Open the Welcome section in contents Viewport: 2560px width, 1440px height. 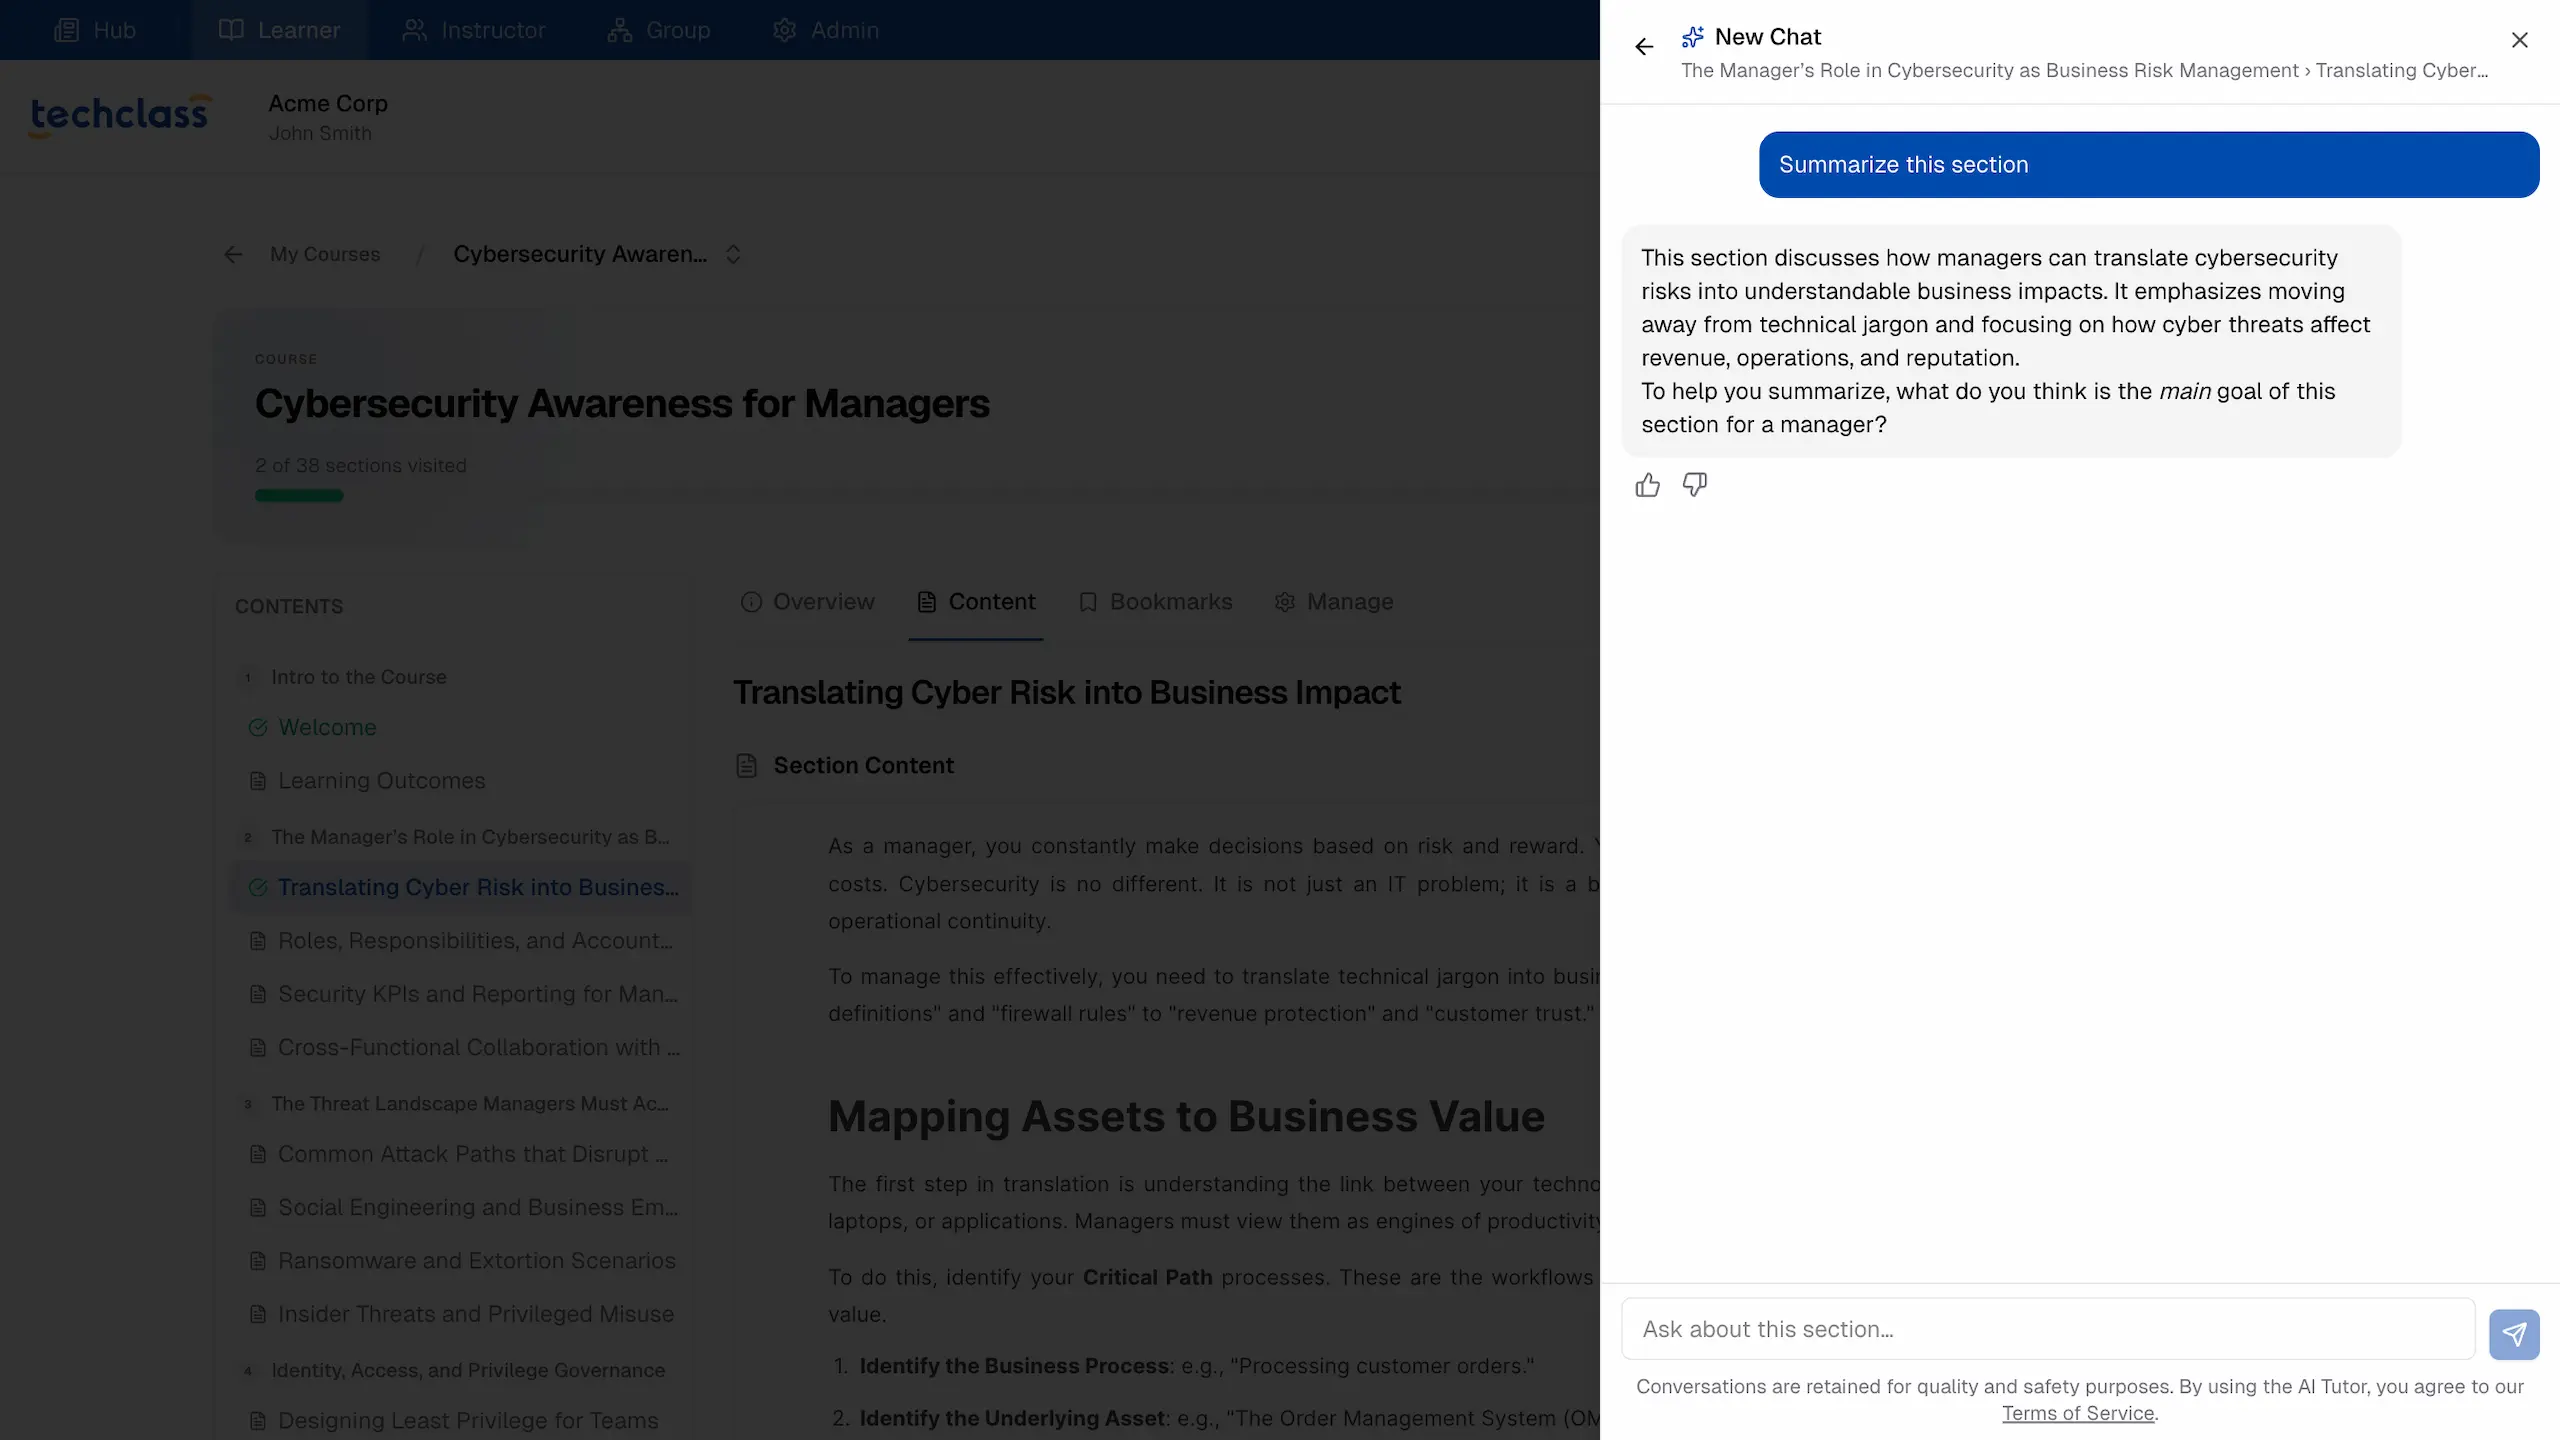click(x=327, y=727)
